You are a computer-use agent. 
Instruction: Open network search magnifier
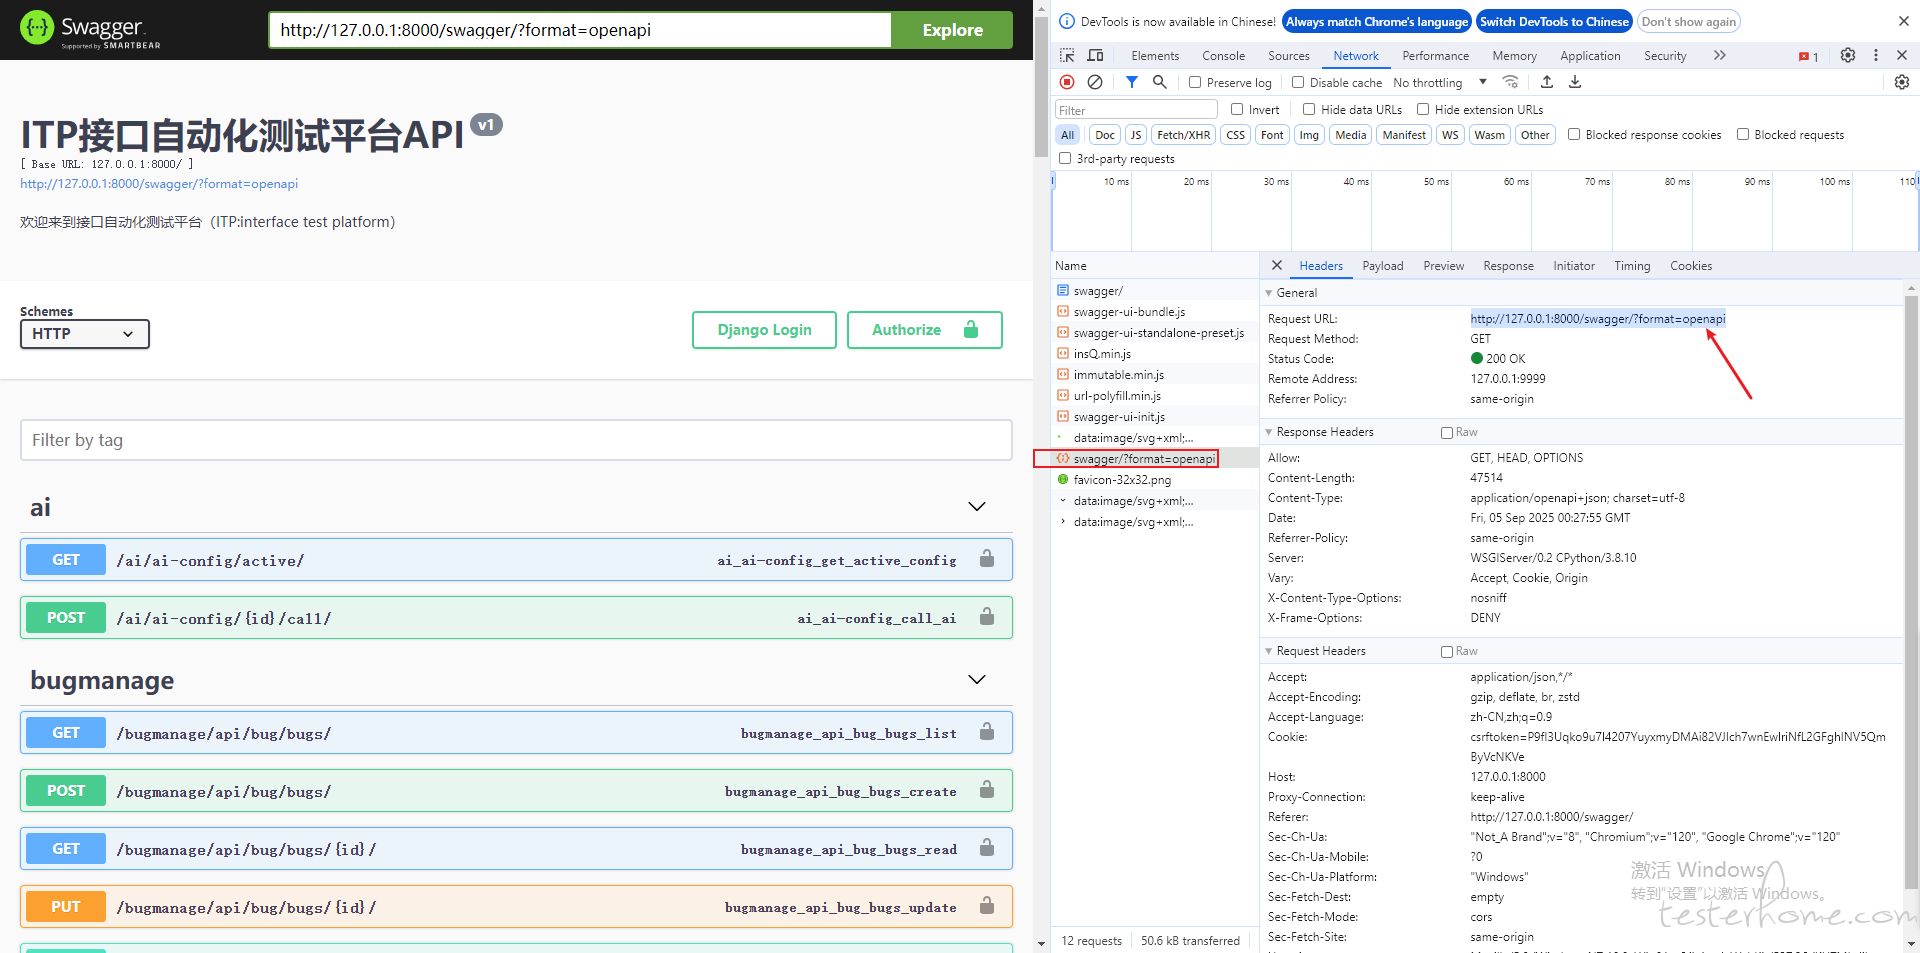coord(1159,82)
